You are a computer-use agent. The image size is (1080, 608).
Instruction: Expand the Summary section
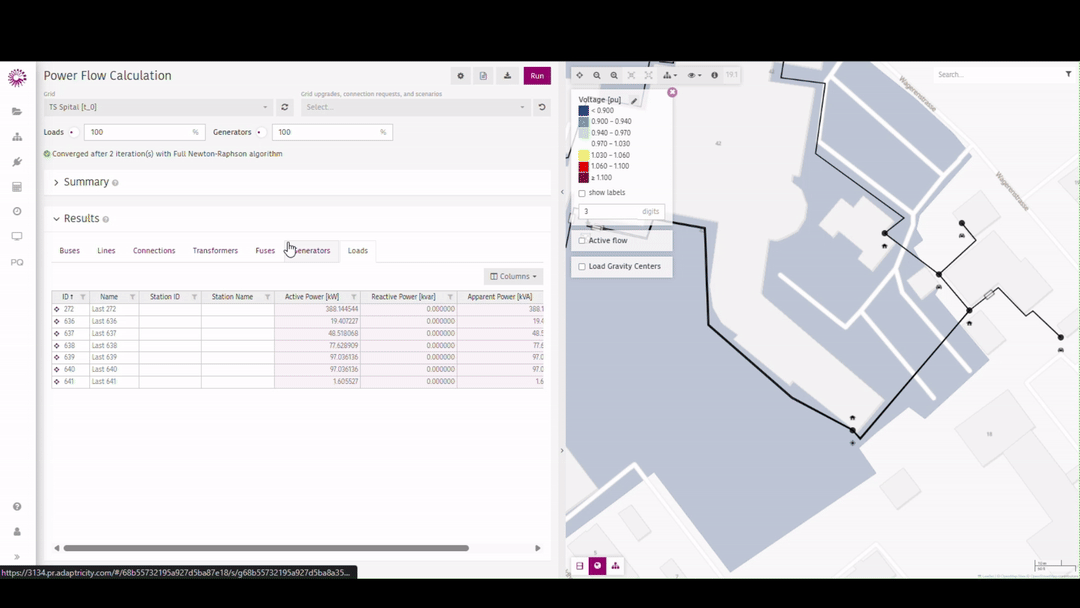tap(86, 182)
